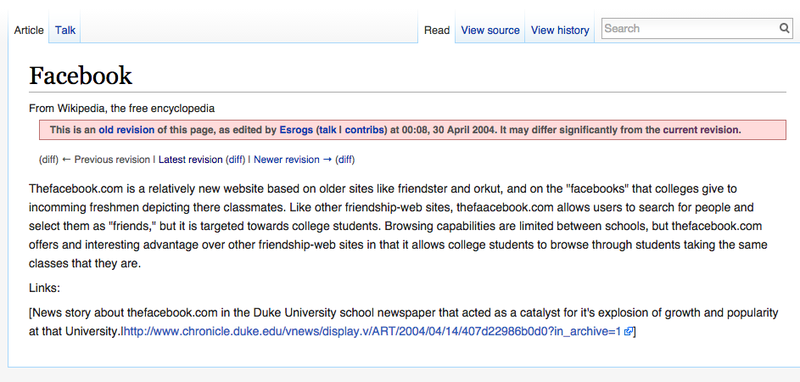Visit the Esrogs user page link

(296, 130)
